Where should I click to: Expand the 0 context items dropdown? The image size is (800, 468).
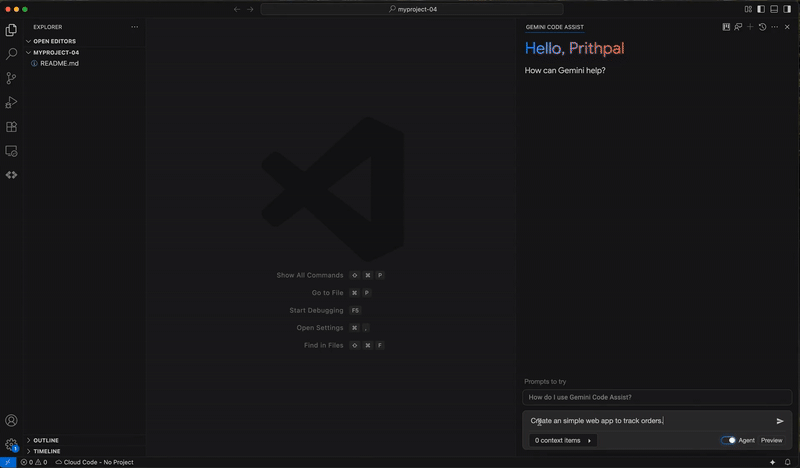tap(562, 440)
